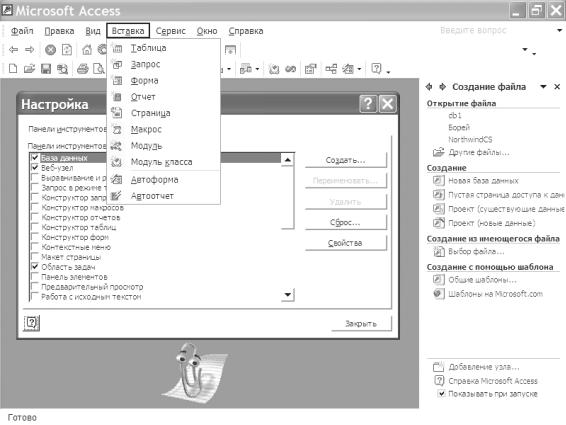Open the toolbar options arrow after Help icon
Viewport: 566px width, 425px height.
pyautogui.click(x=388, y=72)
